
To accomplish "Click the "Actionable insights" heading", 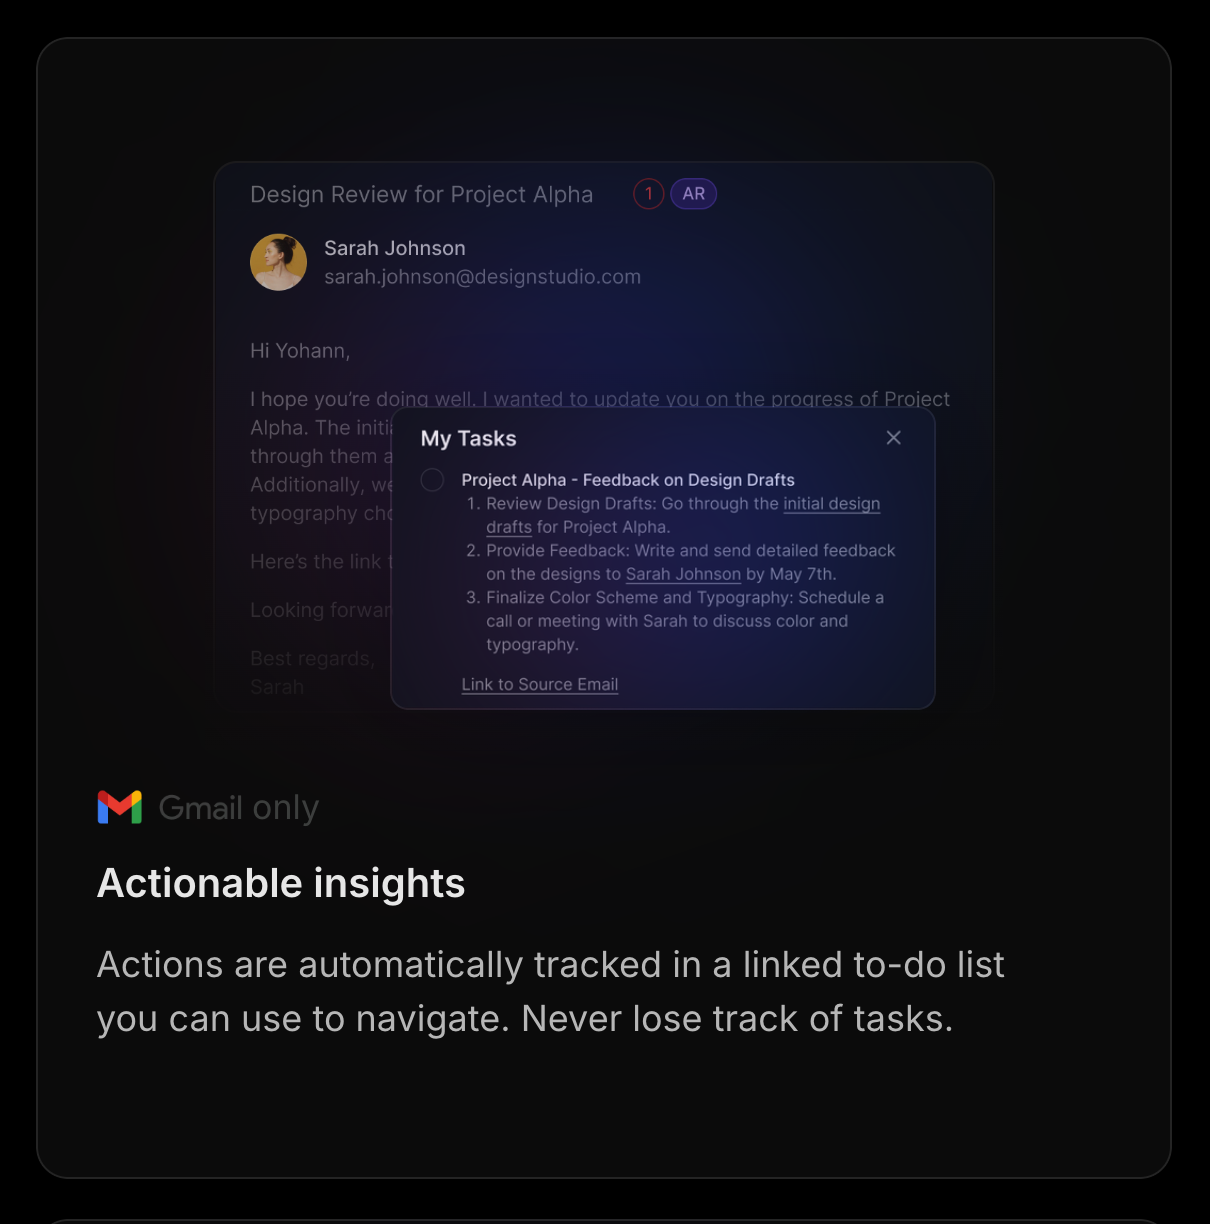I will pos(281,883).
